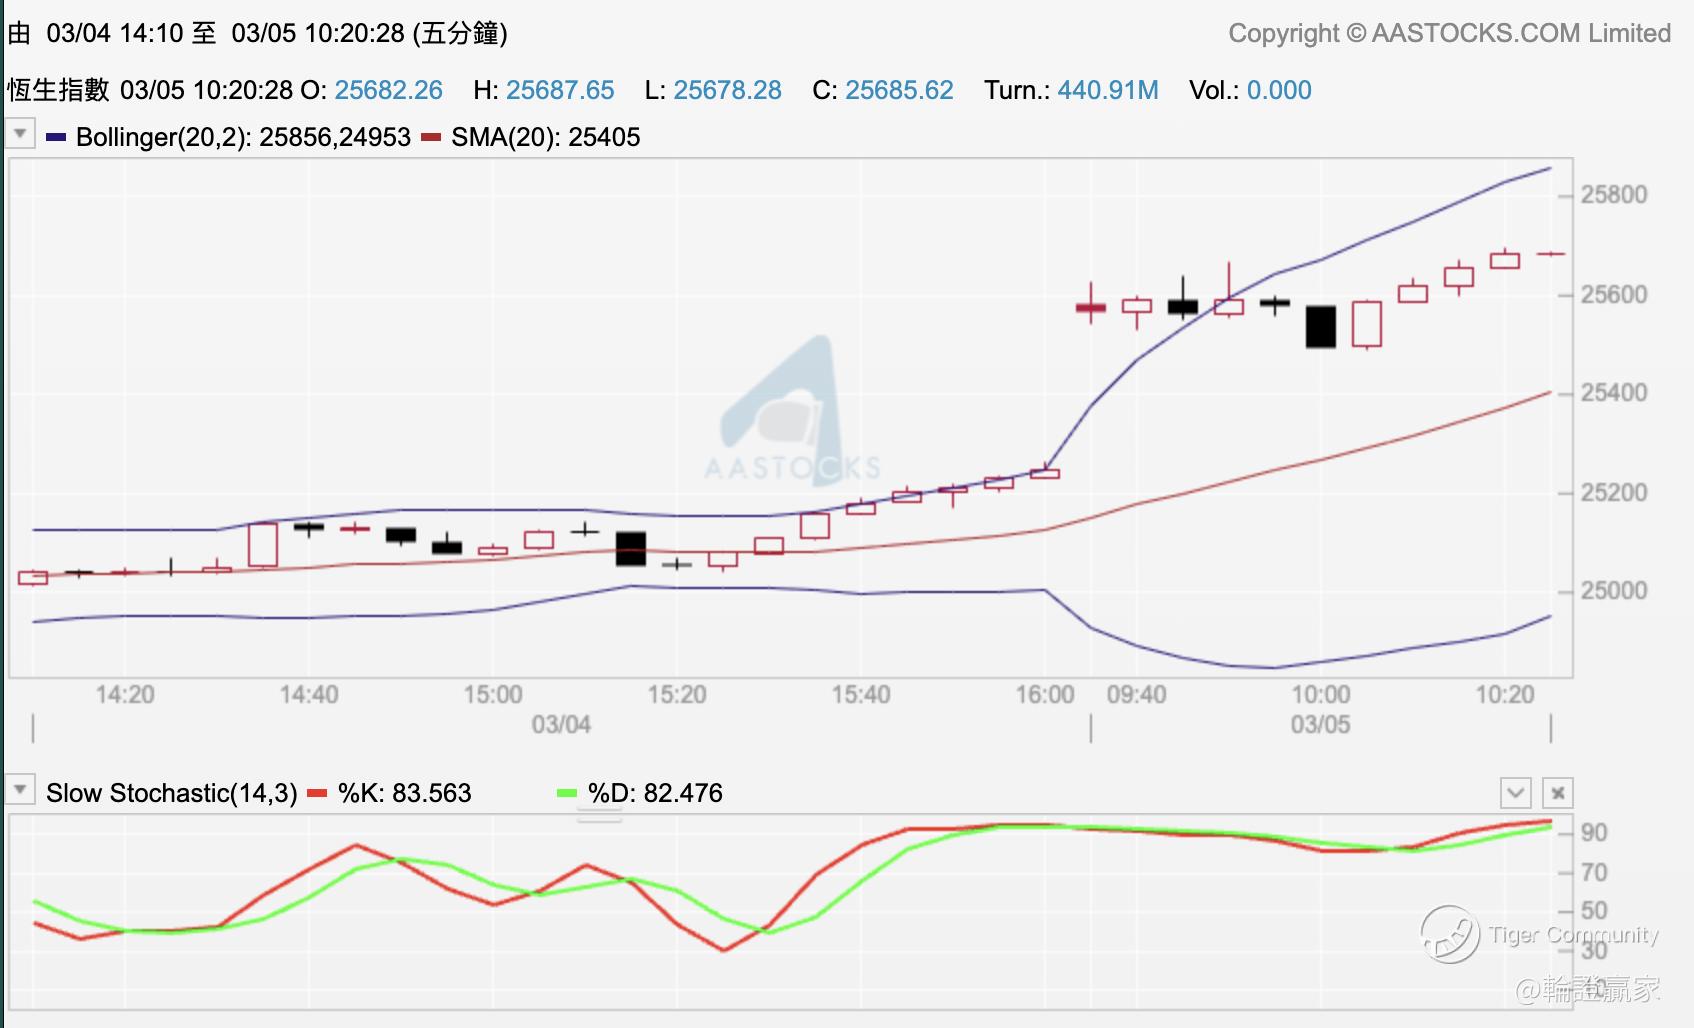Click the Bollinger blue legend swatch
This screenshot has height=1028, width=1694.
tap(56, 137)
